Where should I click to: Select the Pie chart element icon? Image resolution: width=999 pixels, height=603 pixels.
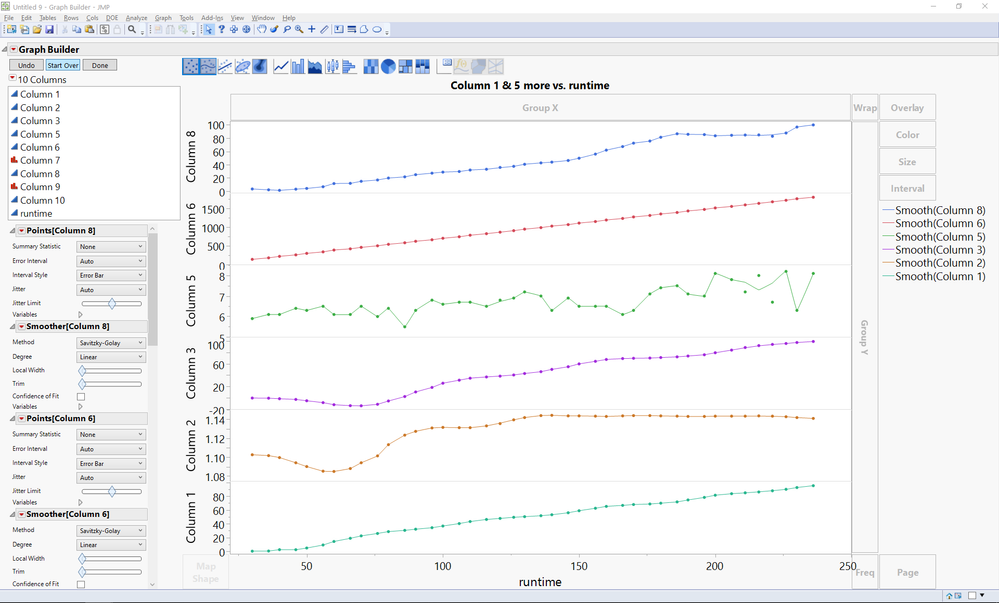[389, 65]
